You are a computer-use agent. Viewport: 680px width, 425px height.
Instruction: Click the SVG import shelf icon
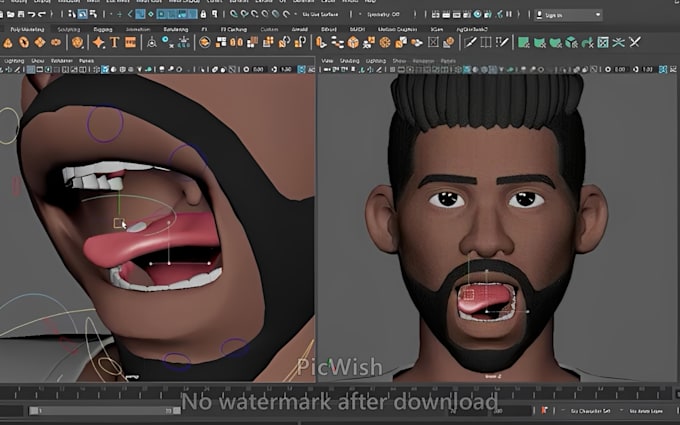click(x=131, y=42)
